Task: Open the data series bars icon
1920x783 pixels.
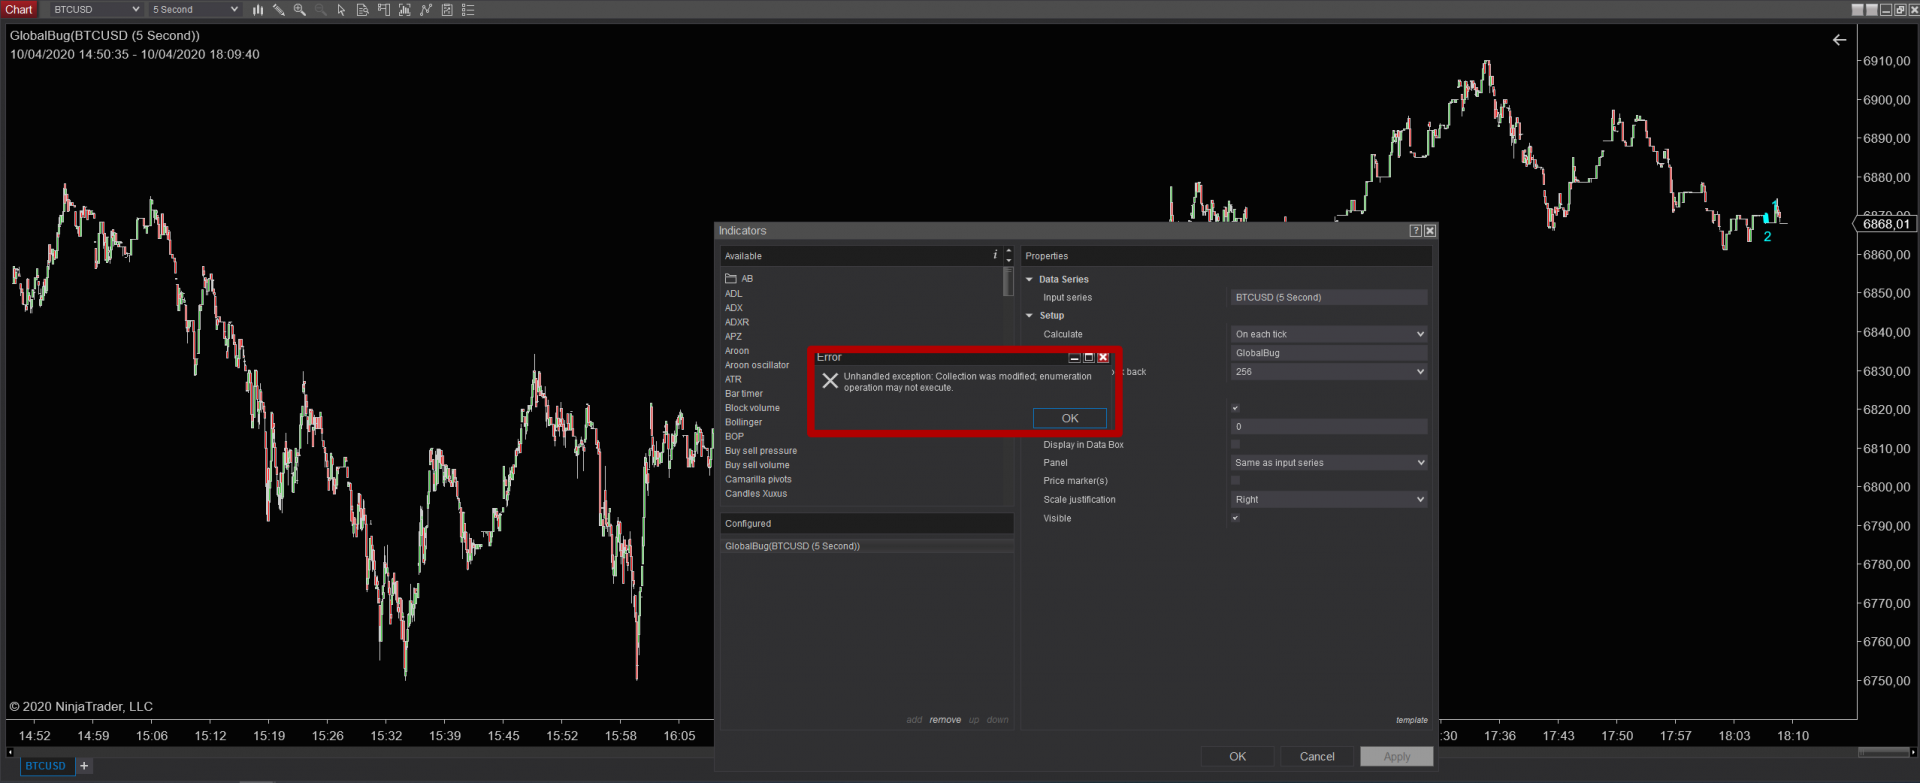Action: pos(404,10)
